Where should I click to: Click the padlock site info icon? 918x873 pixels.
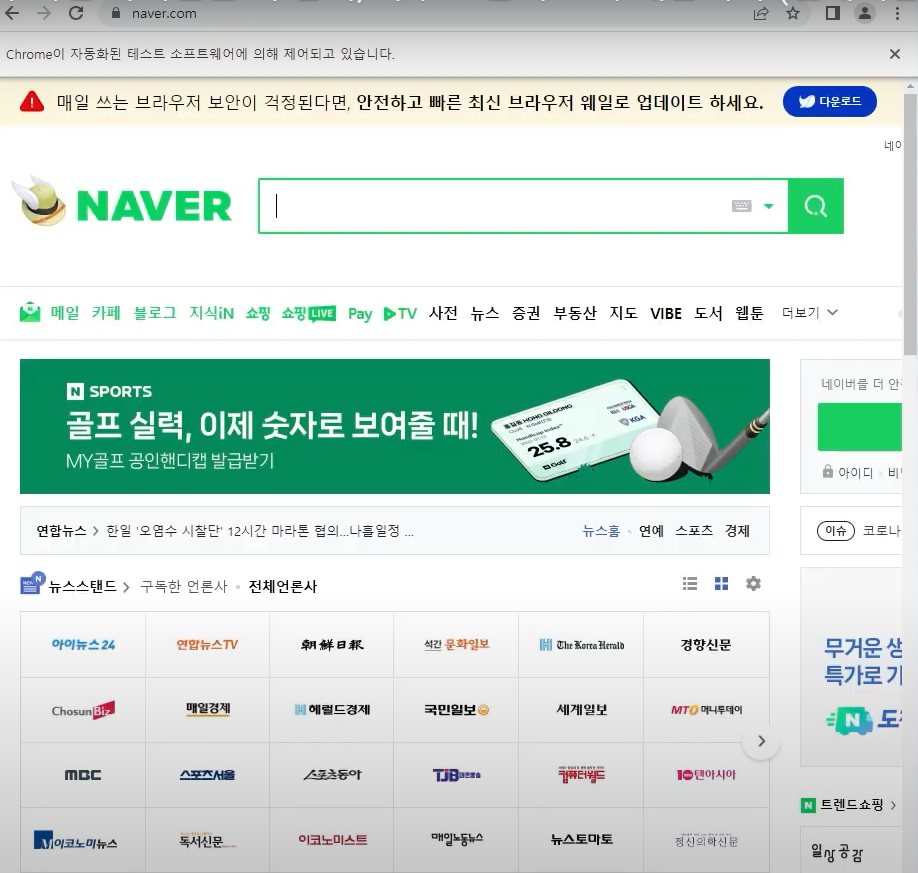[116, 13]
